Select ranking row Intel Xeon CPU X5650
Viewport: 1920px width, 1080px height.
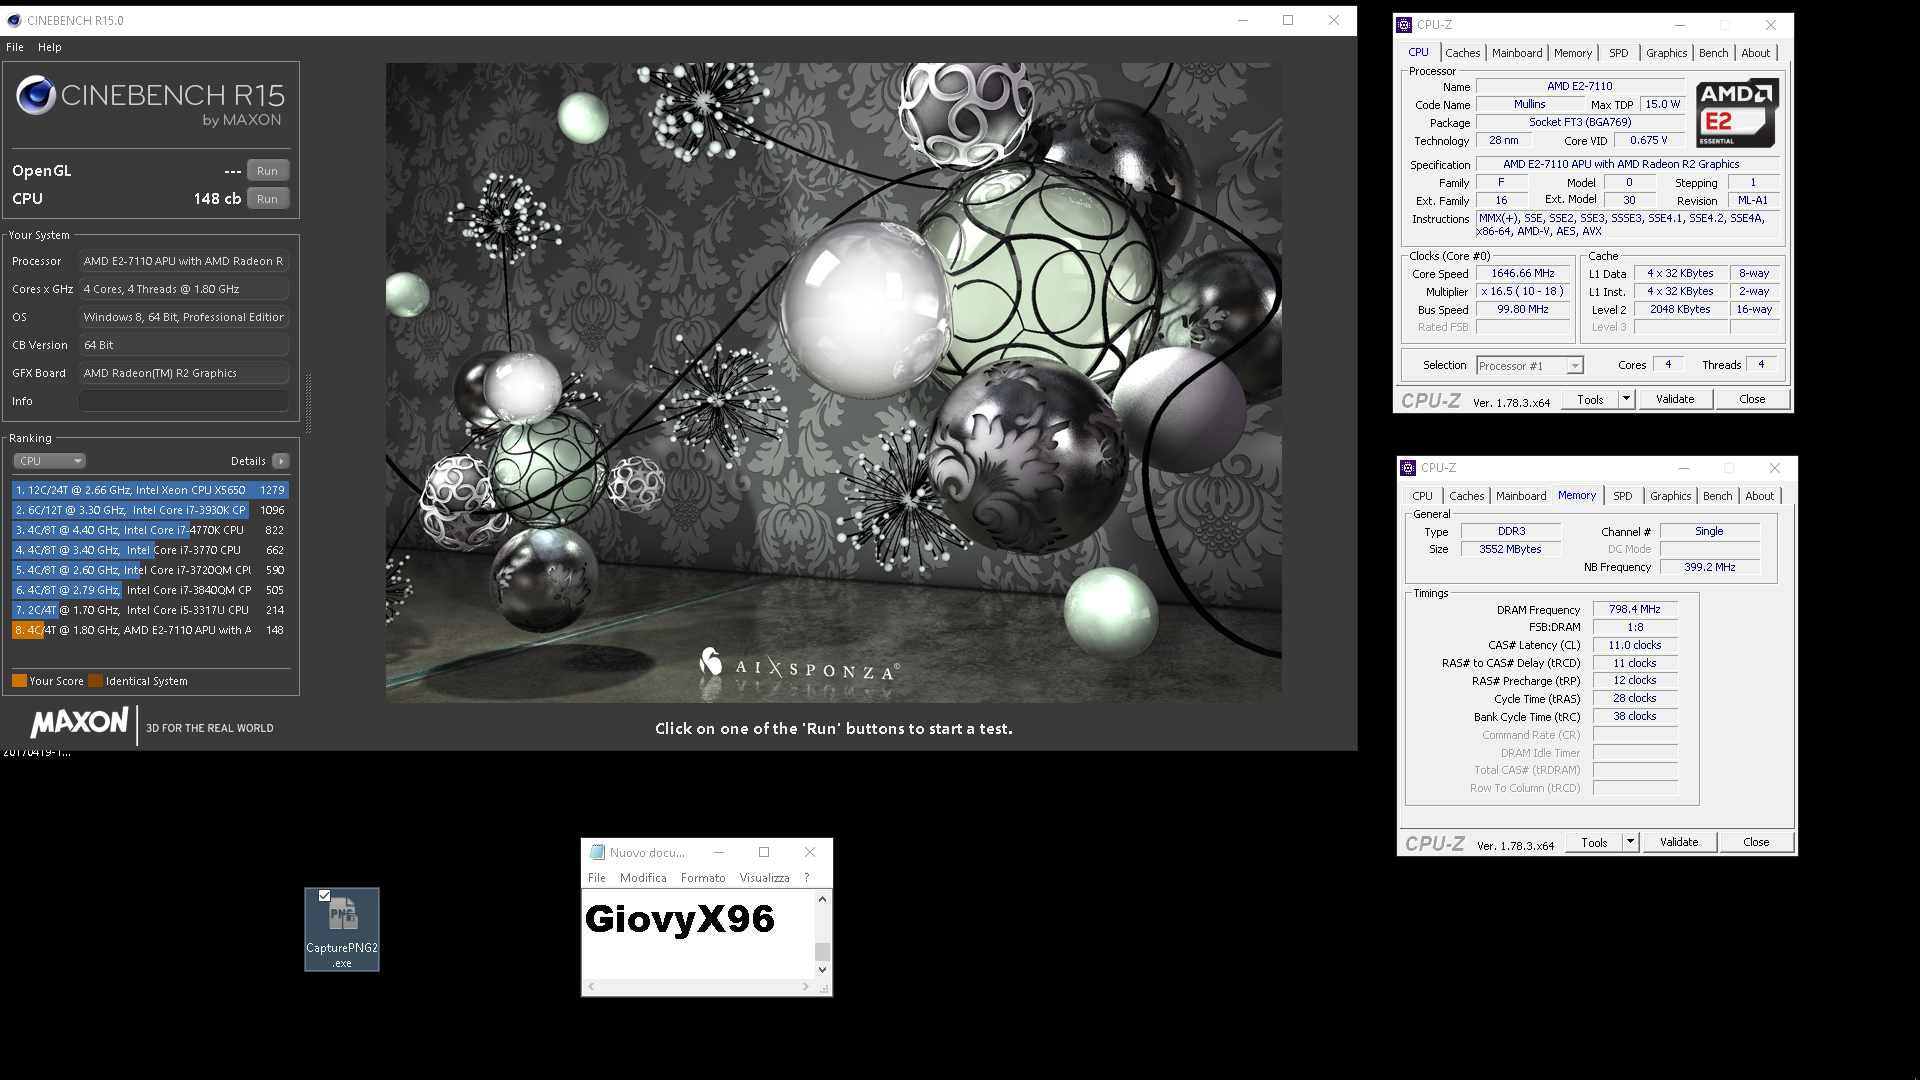tap(150, 490)
